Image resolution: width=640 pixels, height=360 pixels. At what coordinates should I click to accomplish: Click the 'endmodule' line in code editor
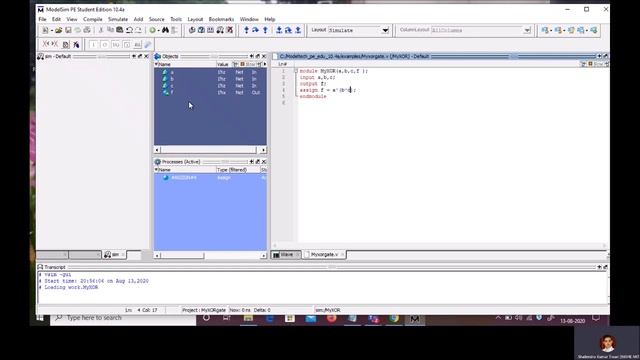click(313, 97)
